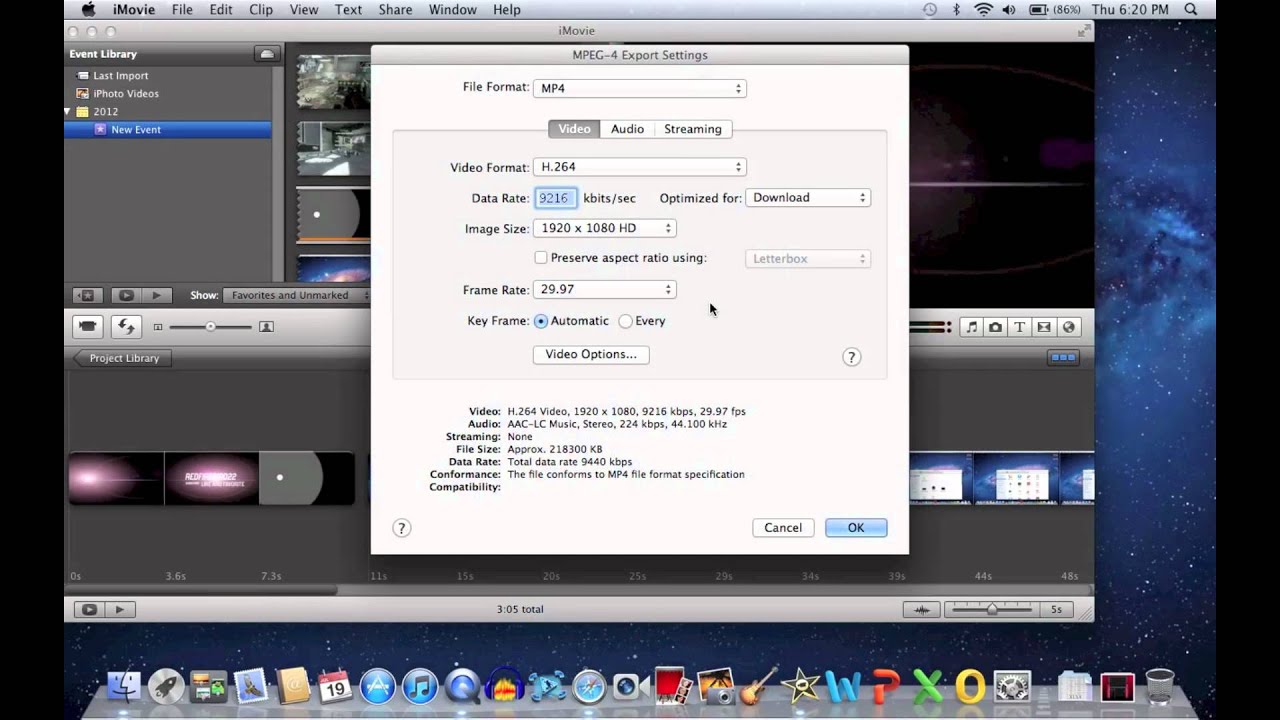Select Automatic key frame option
Screen dimensions: 1280x720
click(541, 321)
